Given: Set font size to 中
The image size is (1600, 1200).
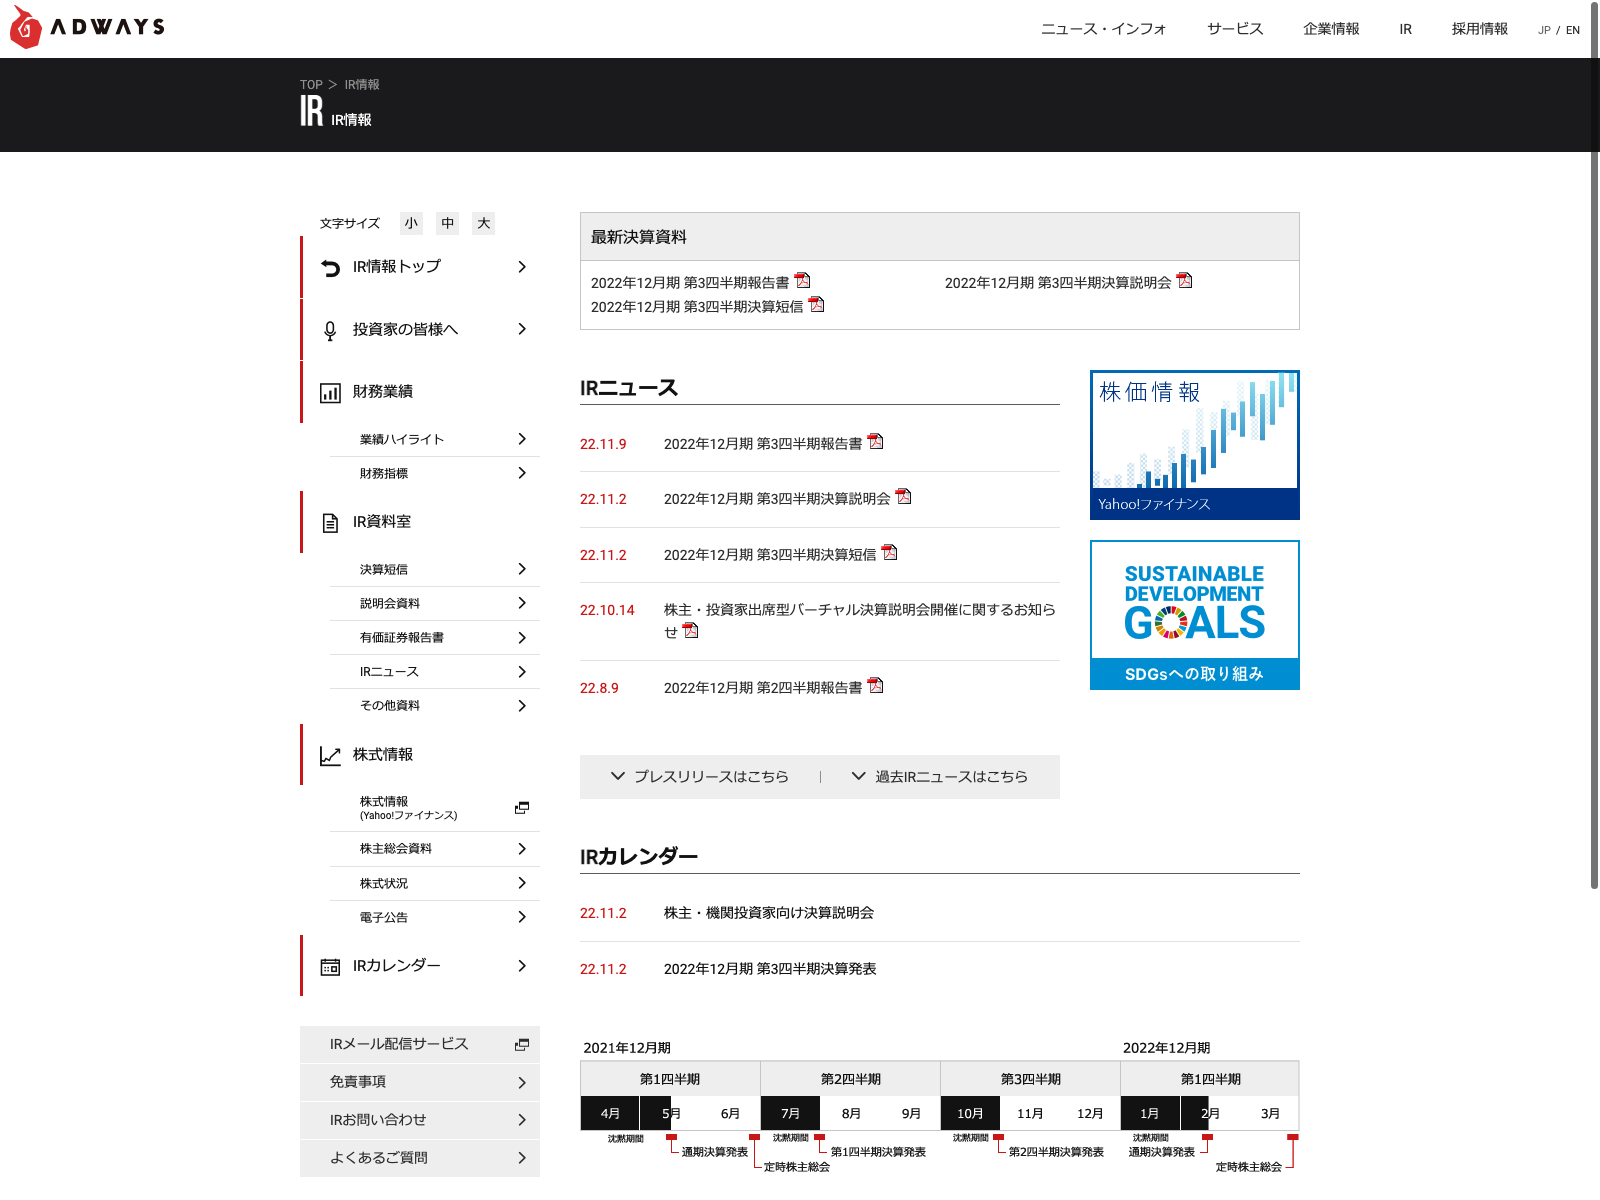Looking at the screenshot, I should pos(447,223).
